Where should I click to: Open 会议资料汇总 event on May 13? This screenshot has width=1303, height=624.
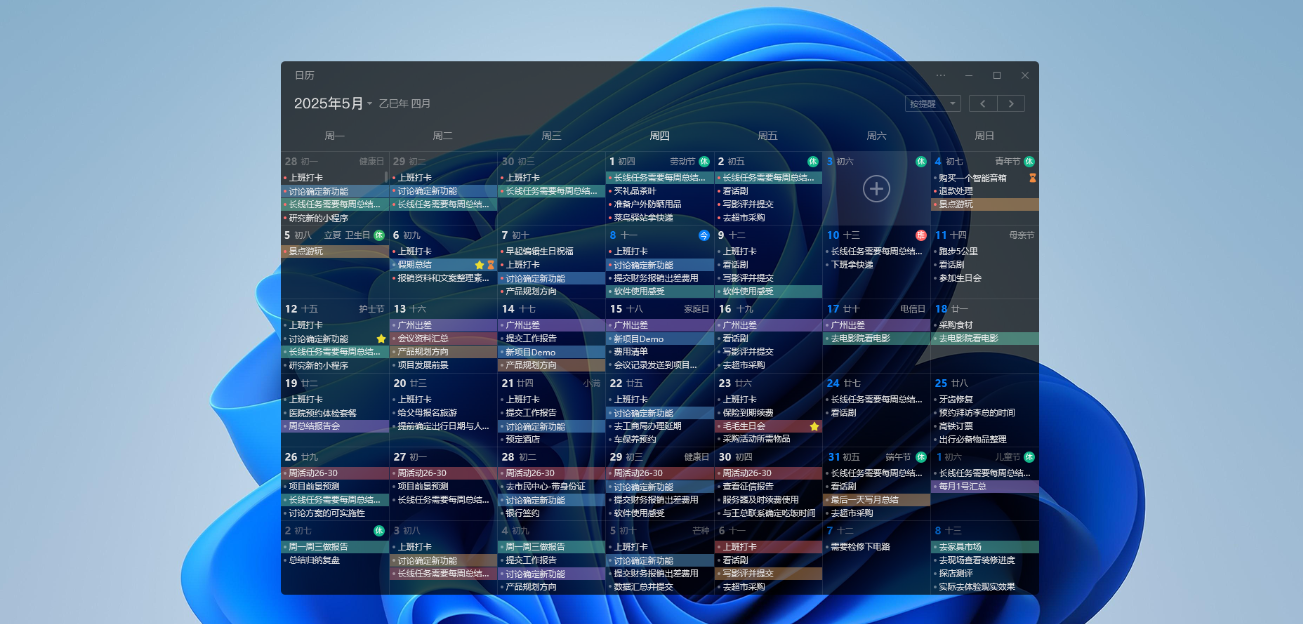point(443,339)
